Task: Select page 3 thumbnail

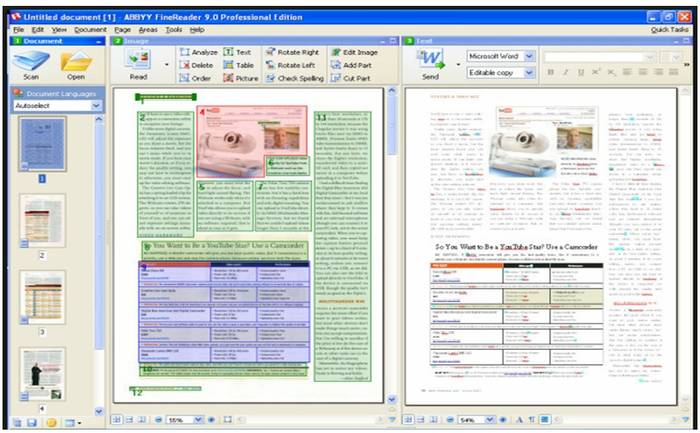Action: point(42,297)
